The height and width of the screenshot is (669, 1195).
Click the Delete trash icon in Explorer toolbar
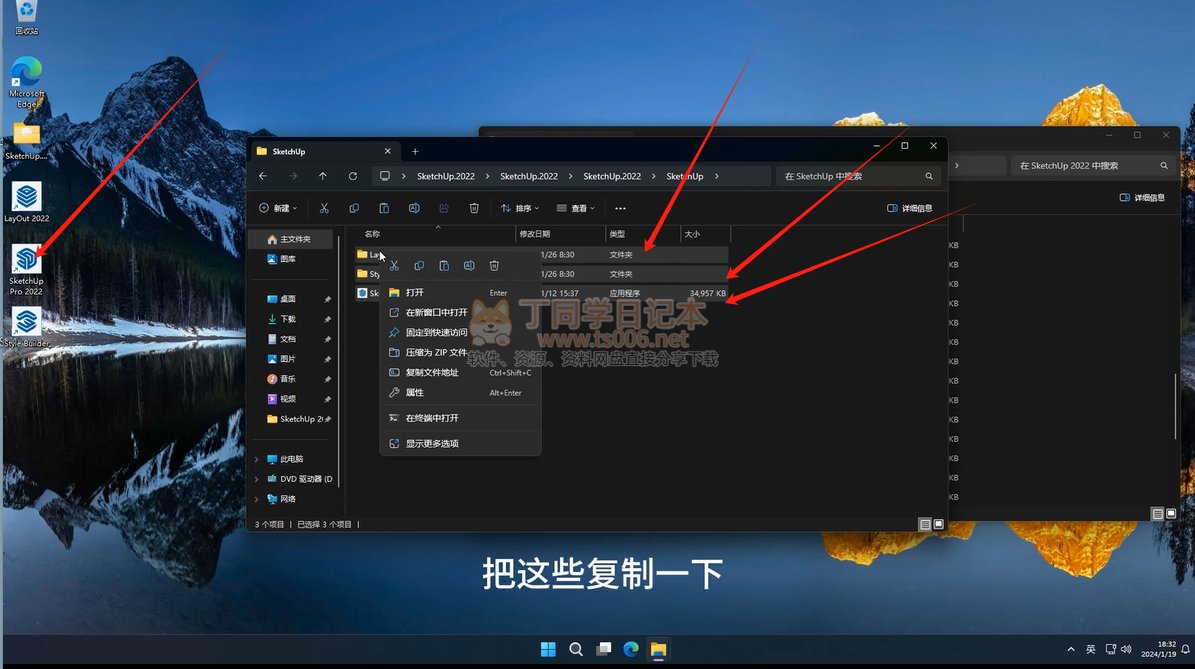pyautogui.click(x=474, y=208)
